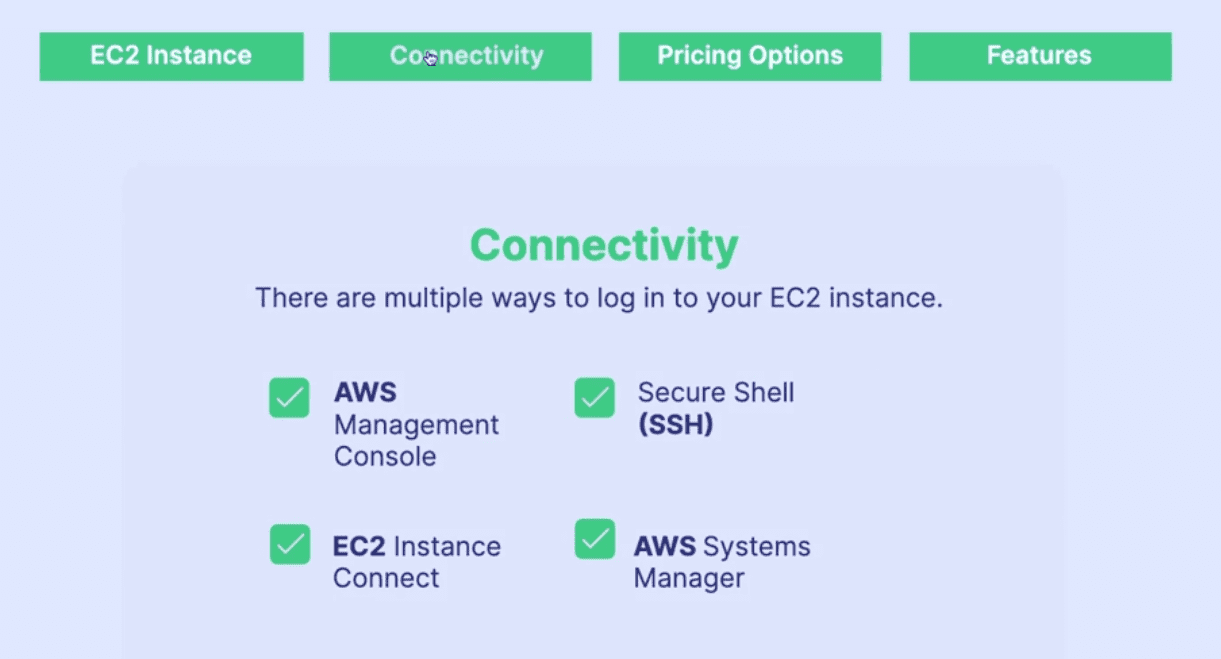Click the bold (SSH) abbreviation

(676, 425)
